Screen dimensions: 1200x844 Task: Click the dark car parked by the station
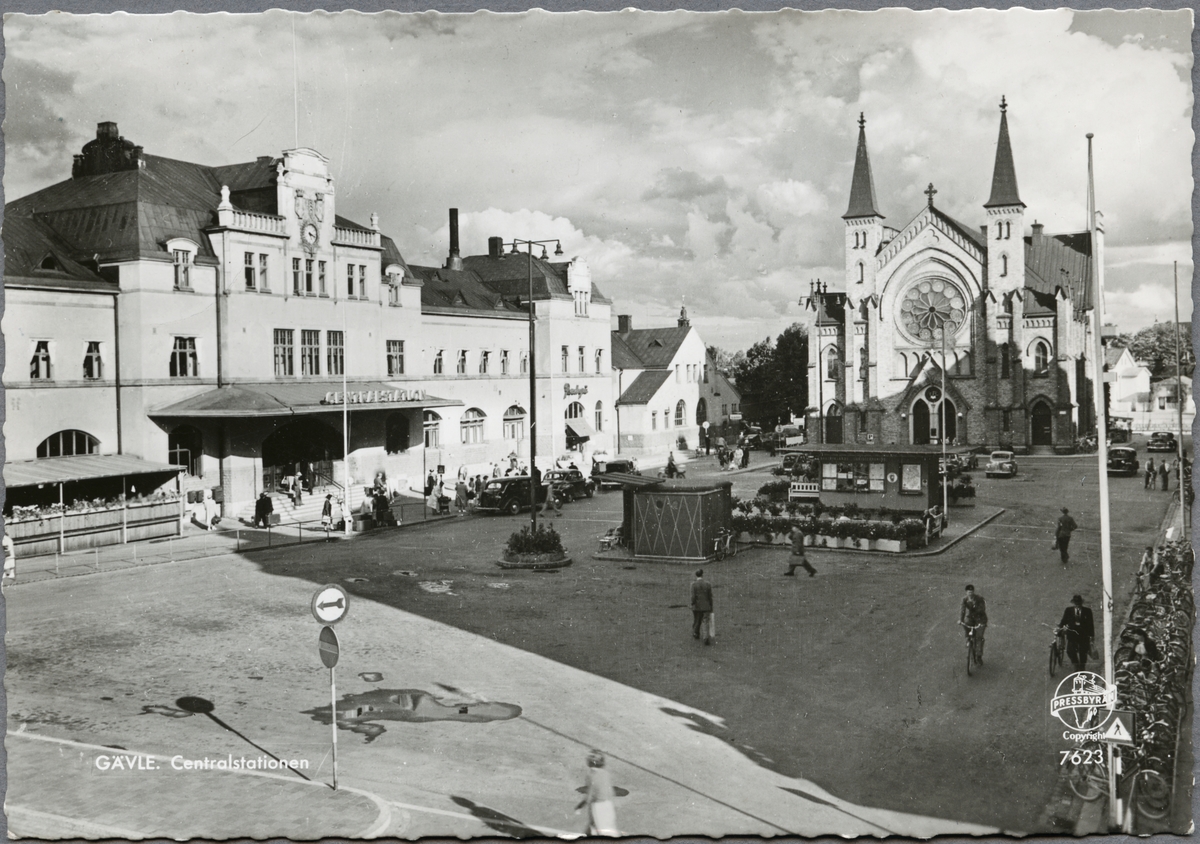point(506,494)
